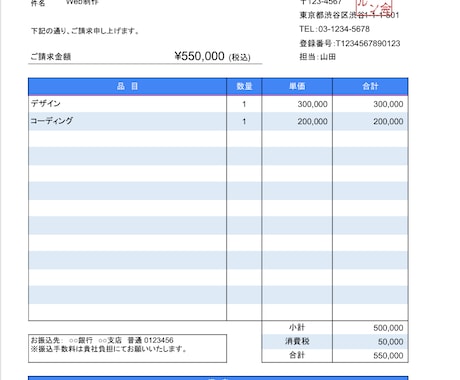This screenshot has height=380, width=460.
Task: Click the 小計 label
Action: pyautogui.click(x=297, y=327)
